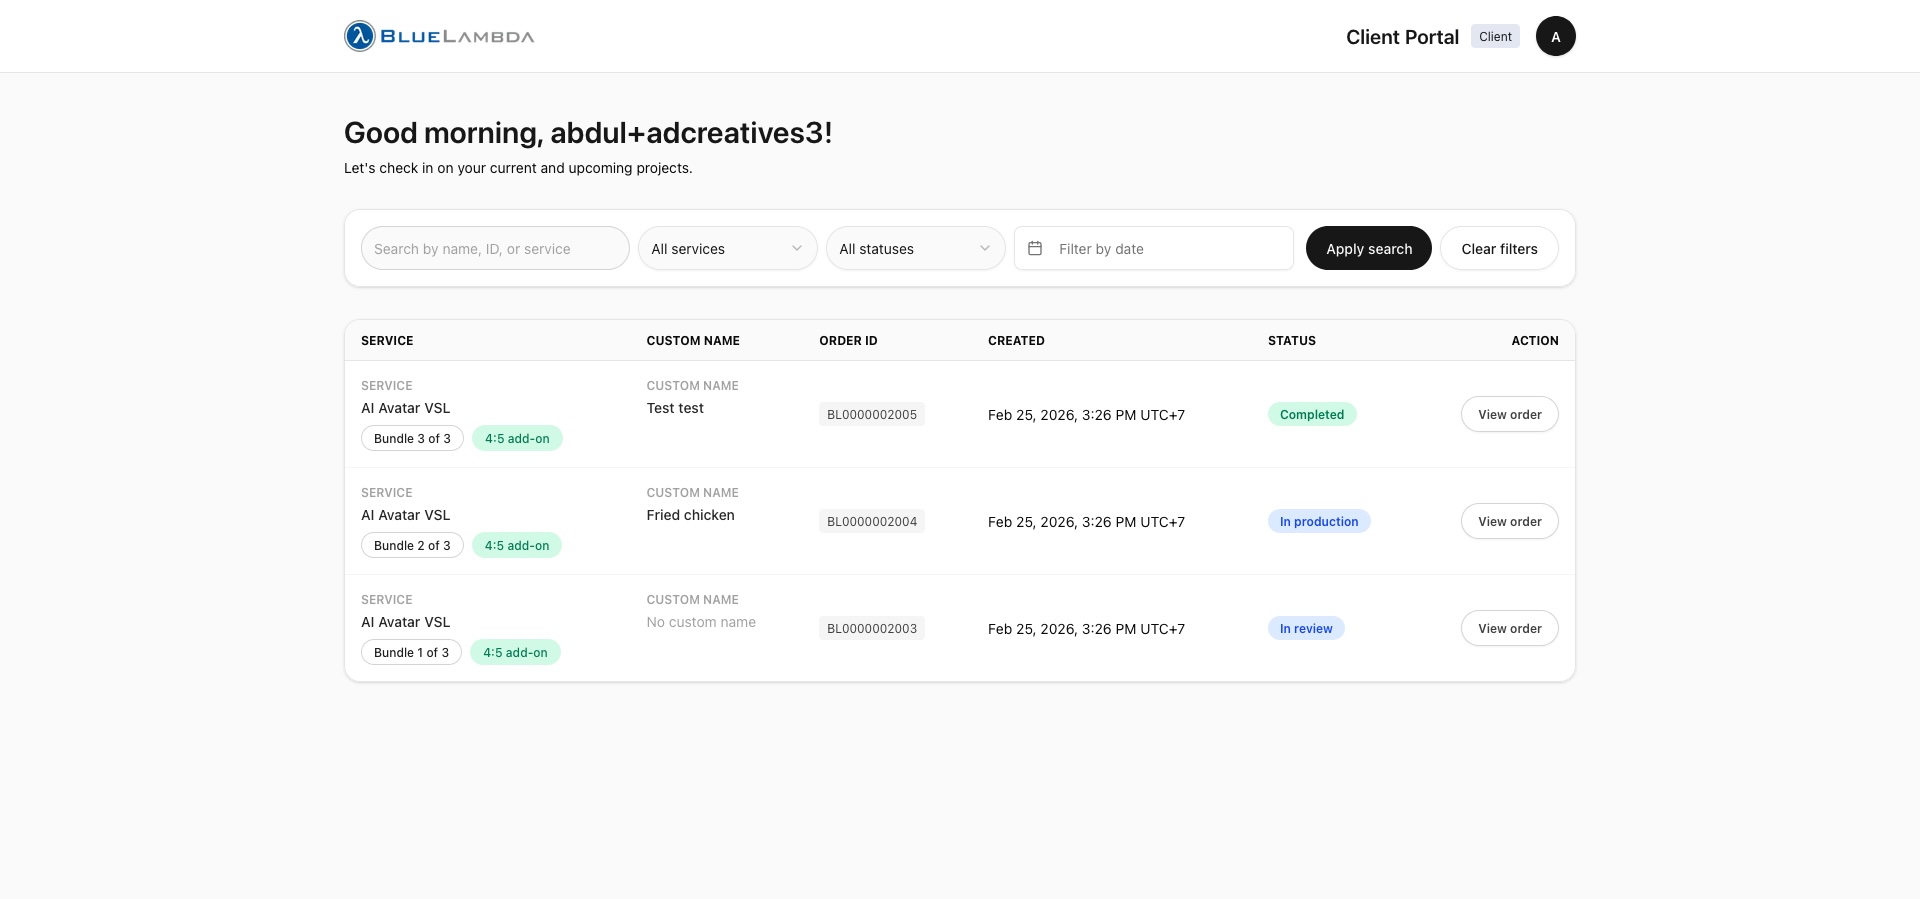Click the BlueLambda logo
Screen dimensions: 1920x899
pyautogui.click(x=439, y=36)
